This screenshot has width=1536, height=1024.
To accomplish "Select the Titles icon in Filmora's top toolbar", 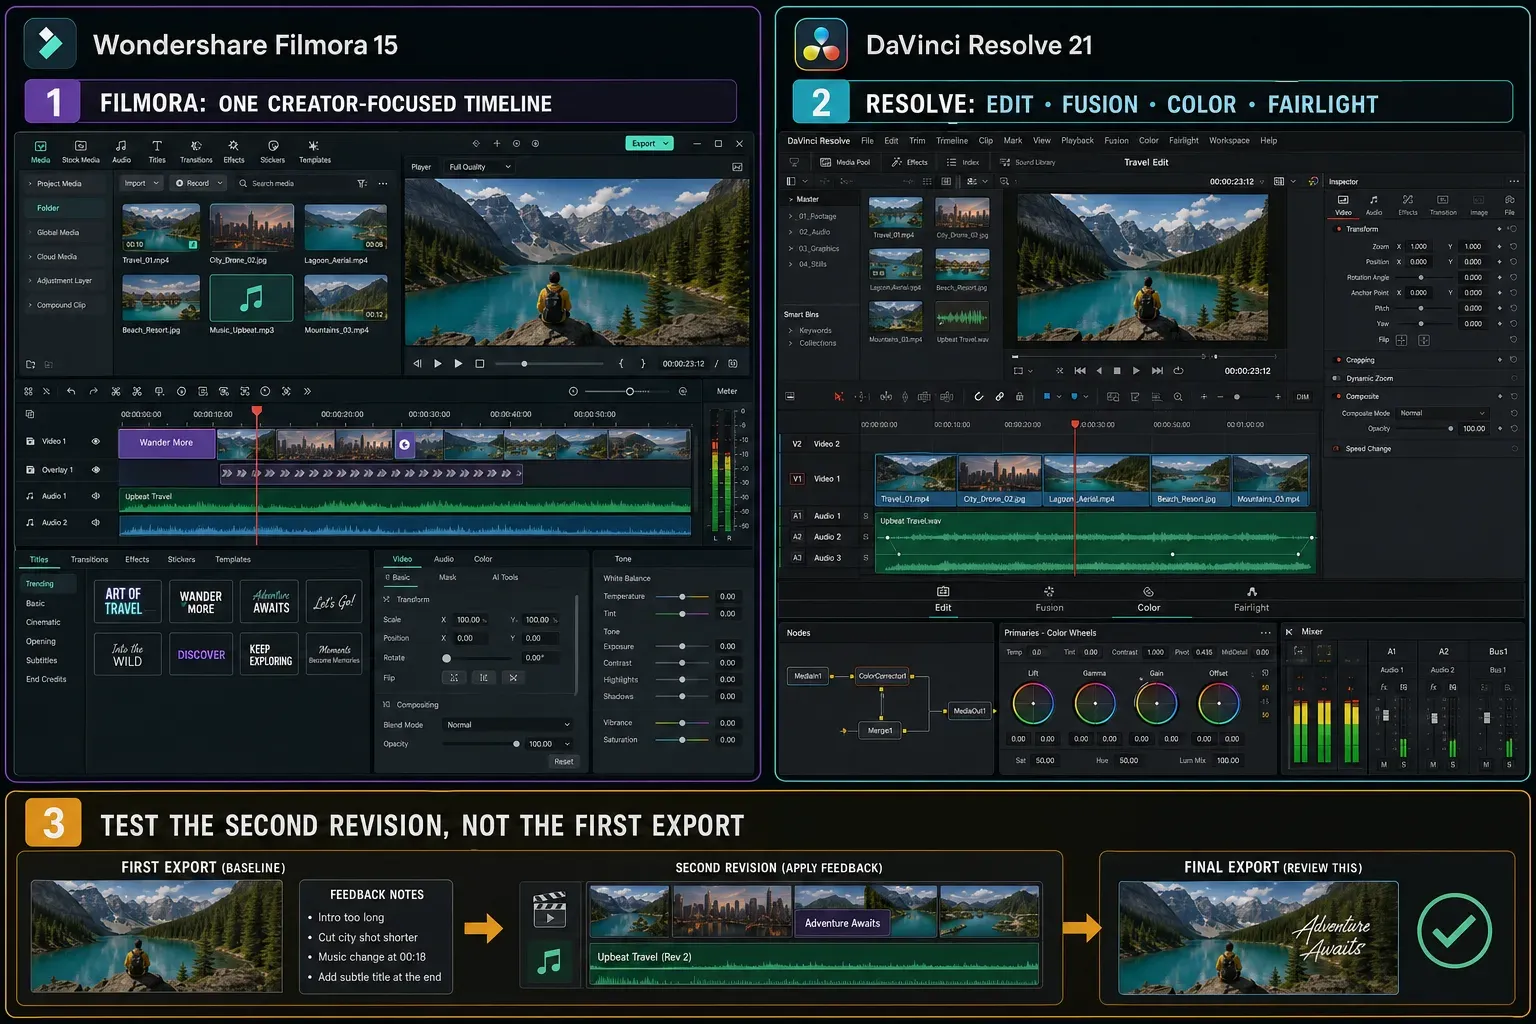I will coord(157,151).
